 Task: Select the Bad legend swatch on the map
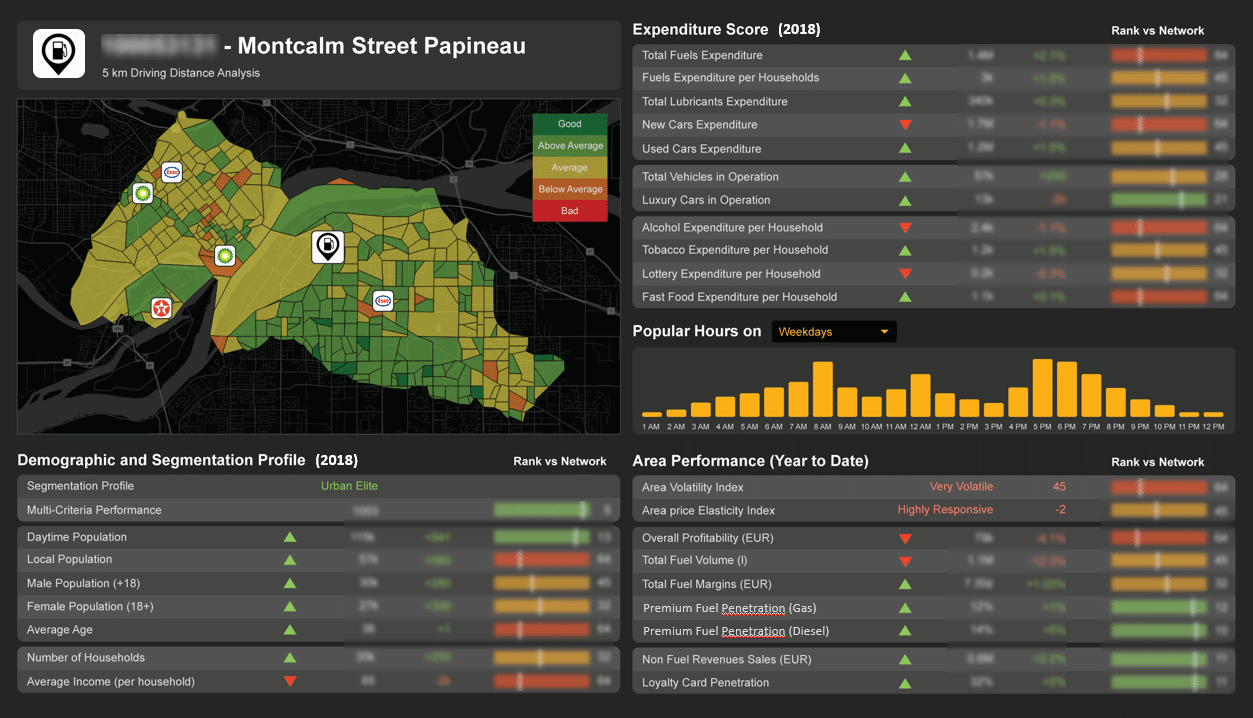tap(570, 211)
